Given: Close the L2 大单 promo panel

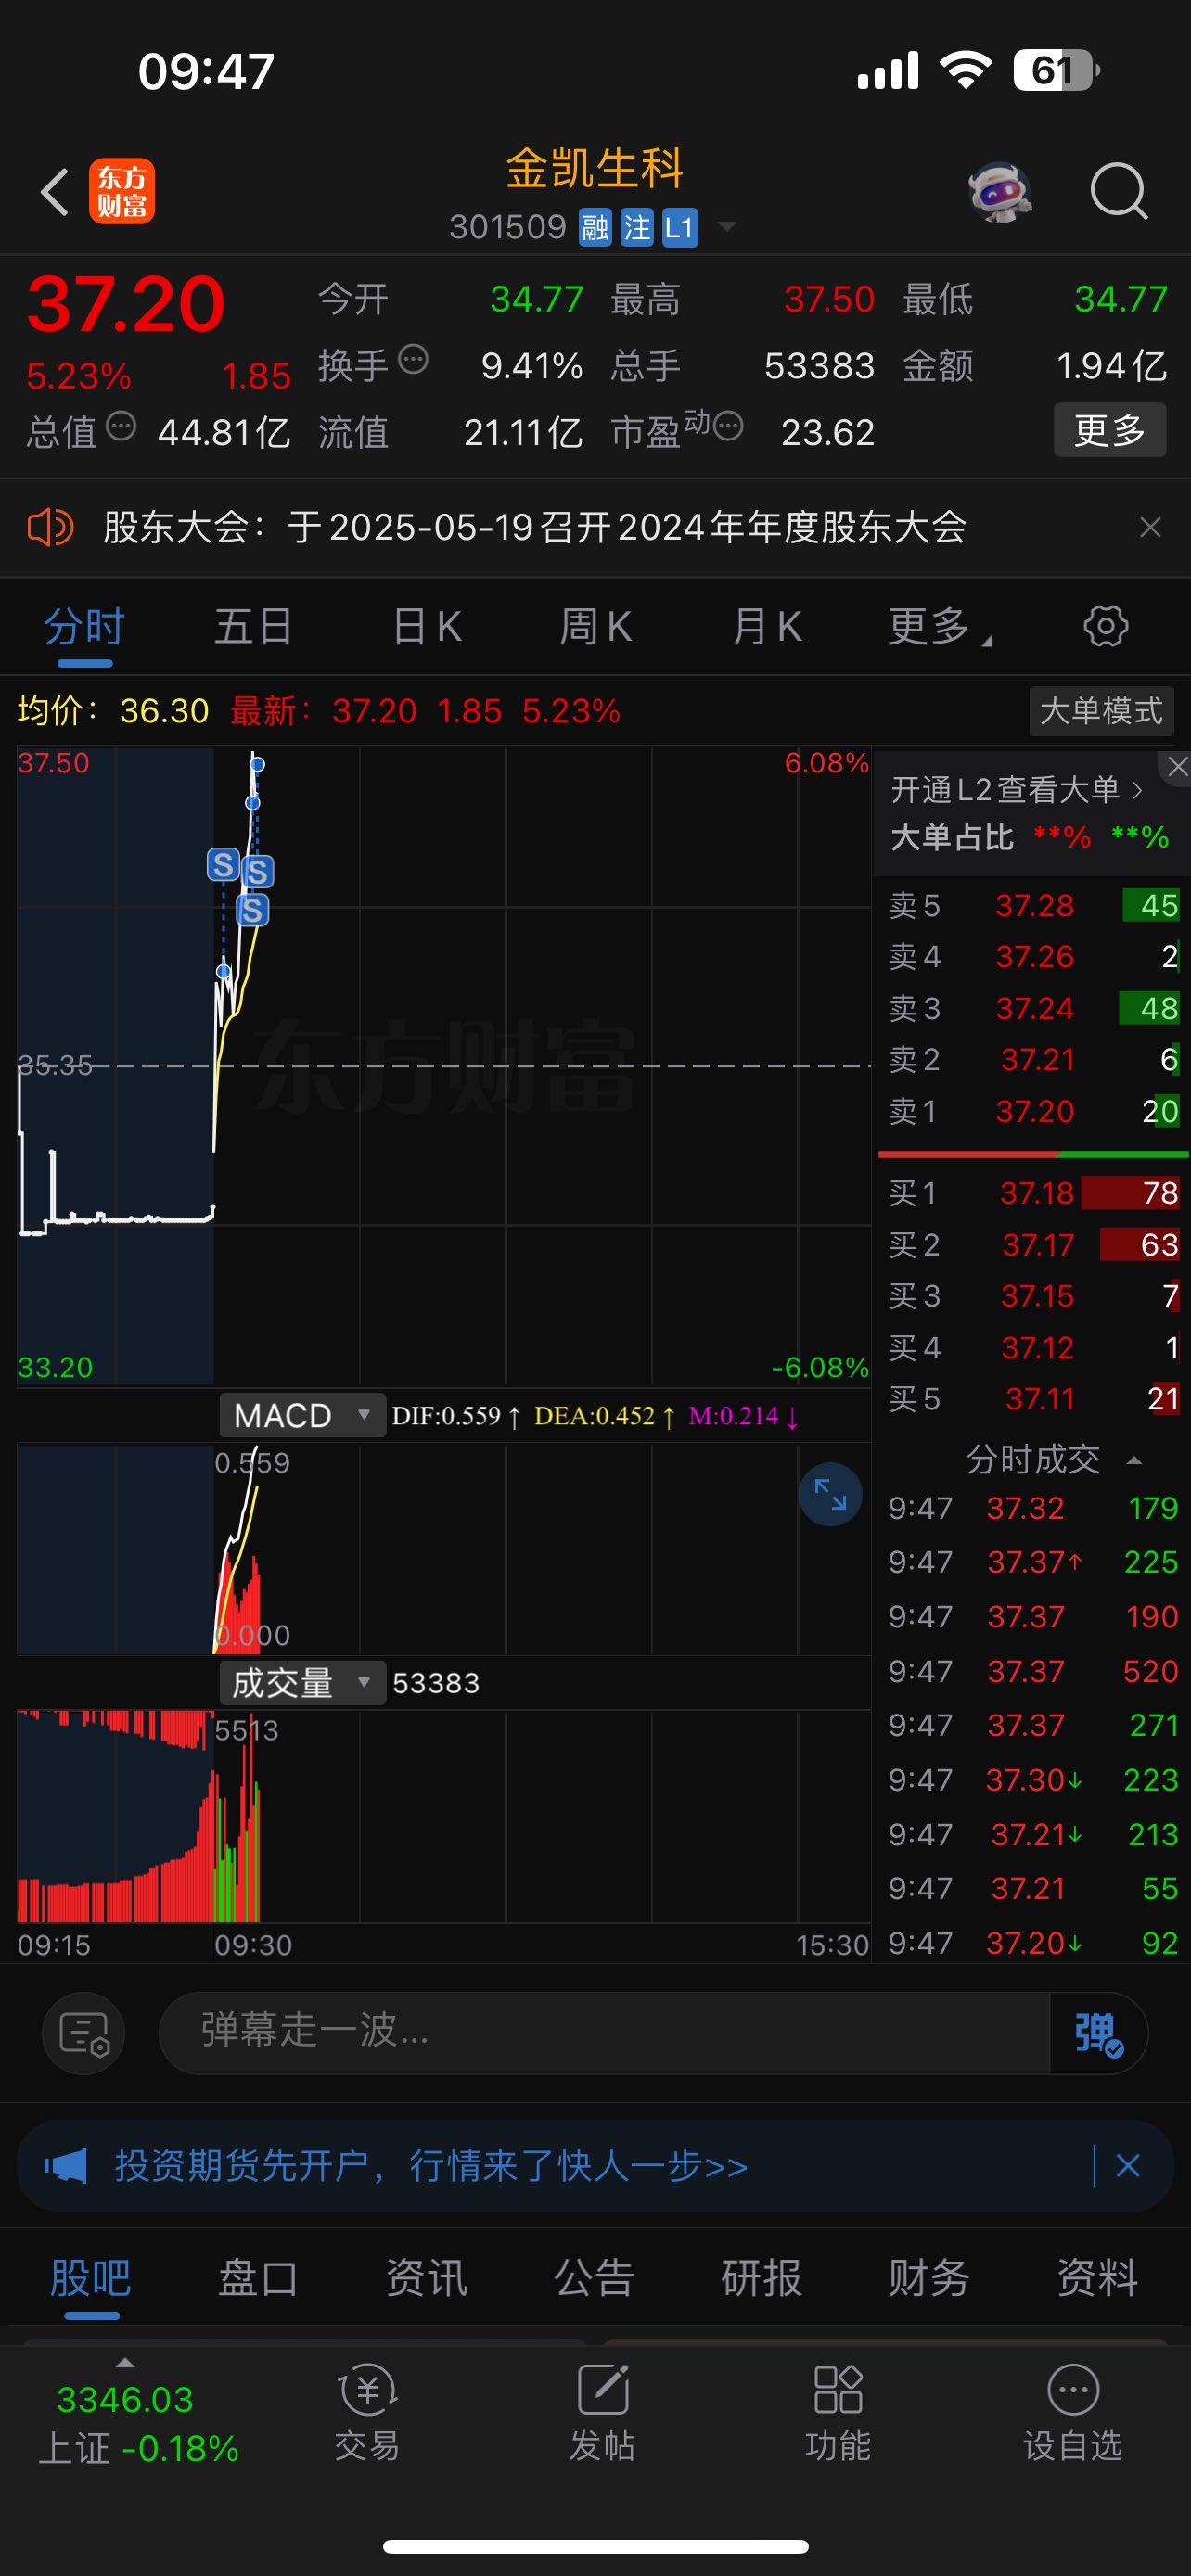Looking at the screenshot, I should tap(1177, 767).
